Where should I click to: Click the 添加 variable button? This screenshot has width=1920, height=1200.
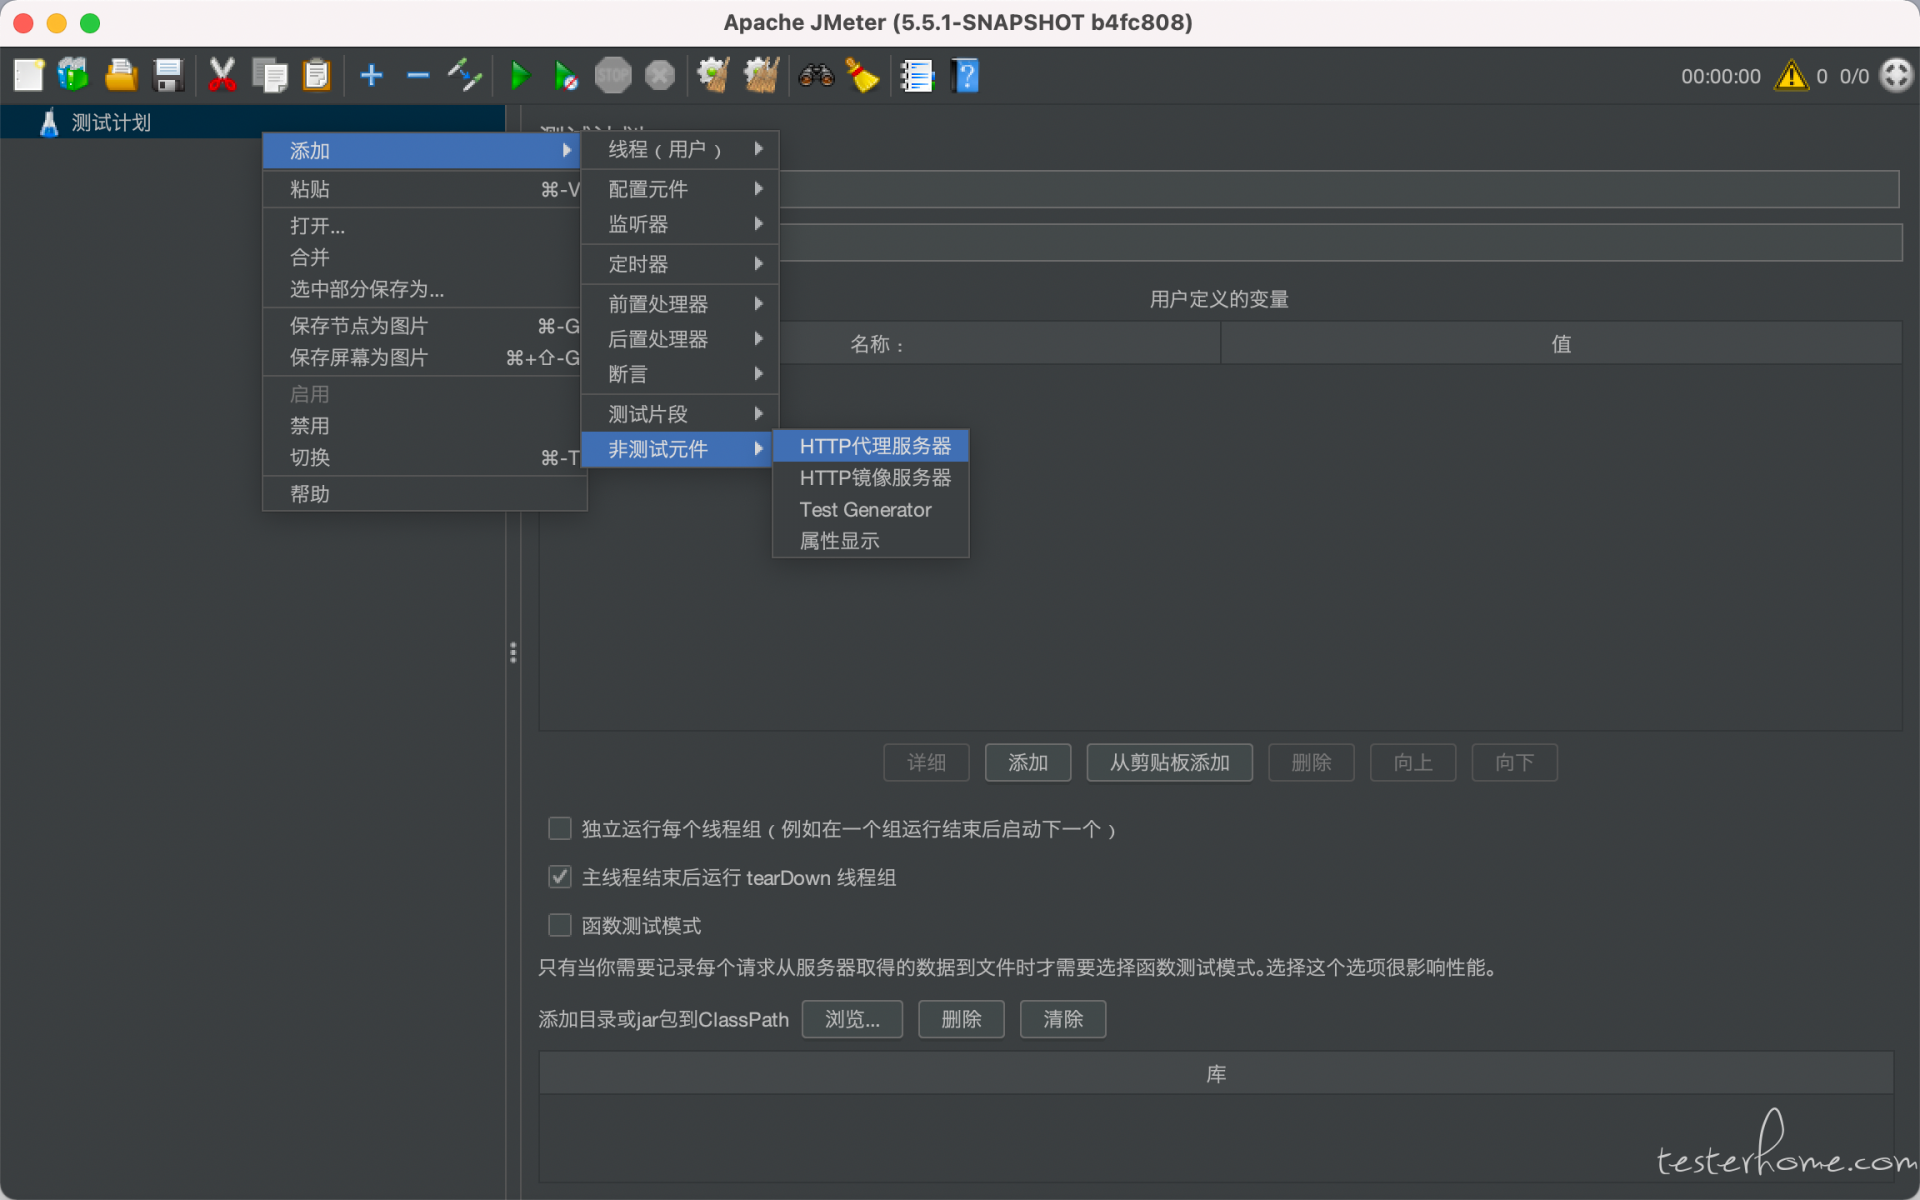point(1028,763)
